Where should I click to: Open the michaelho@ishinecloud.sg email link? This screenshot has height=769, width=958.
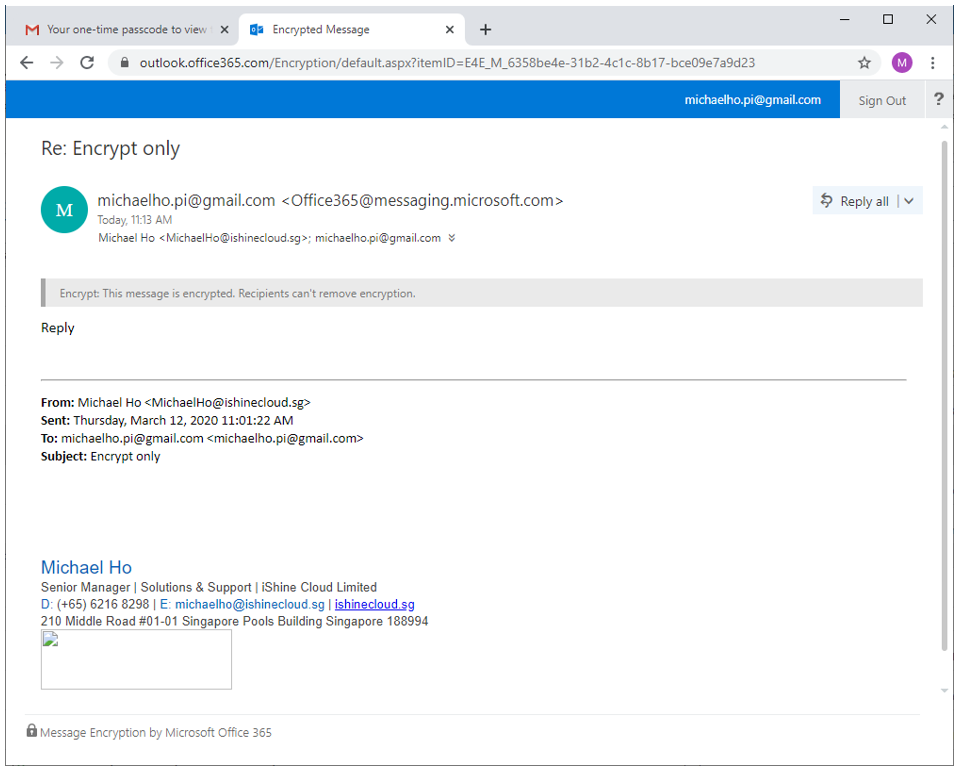click(249, 604)
